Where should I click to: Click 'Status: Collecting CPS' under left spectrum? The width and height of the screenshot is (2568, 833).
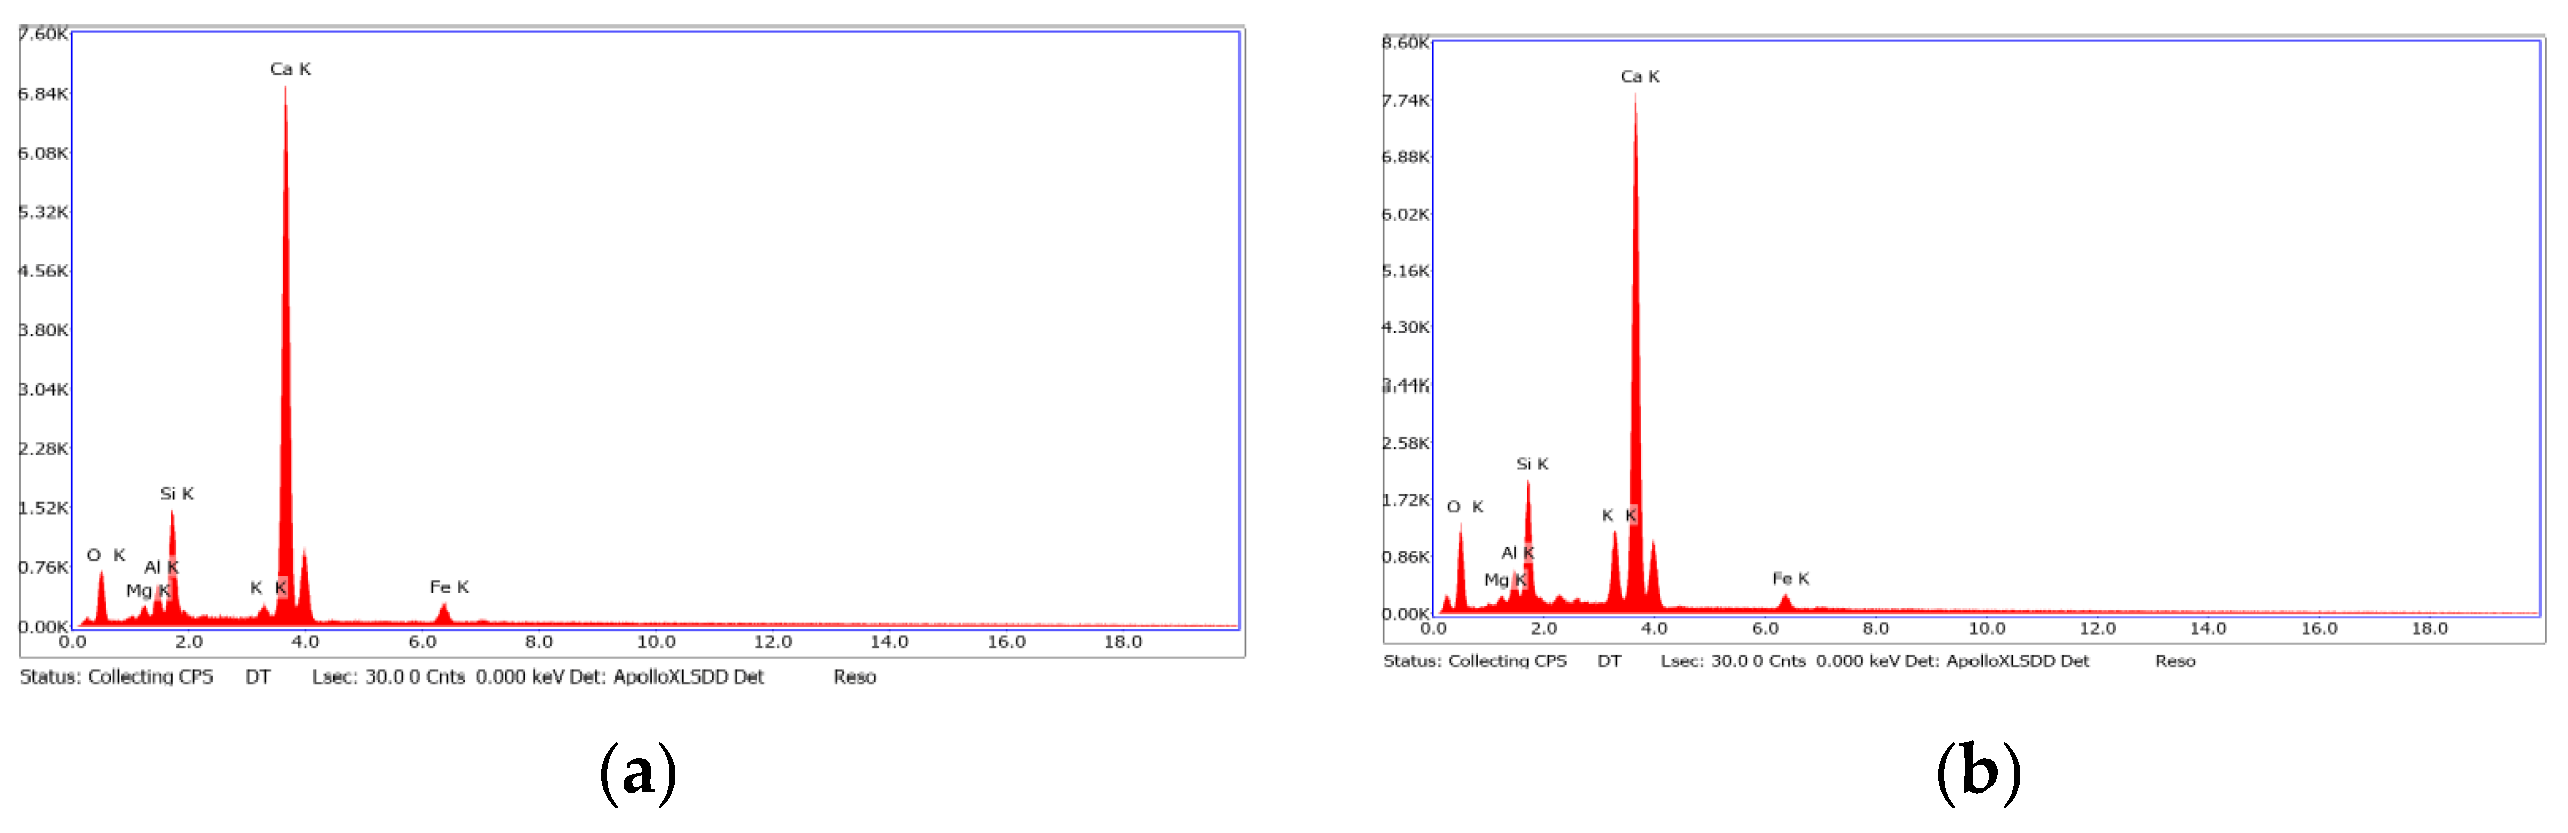pos(117,677)
